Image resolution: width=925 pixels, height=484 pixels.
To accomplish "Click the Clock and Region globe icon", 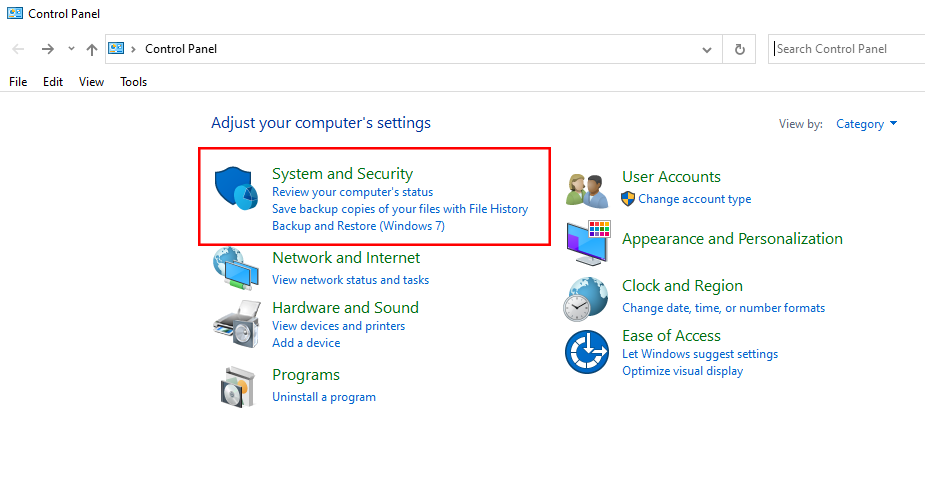I will tap(587, 297).
